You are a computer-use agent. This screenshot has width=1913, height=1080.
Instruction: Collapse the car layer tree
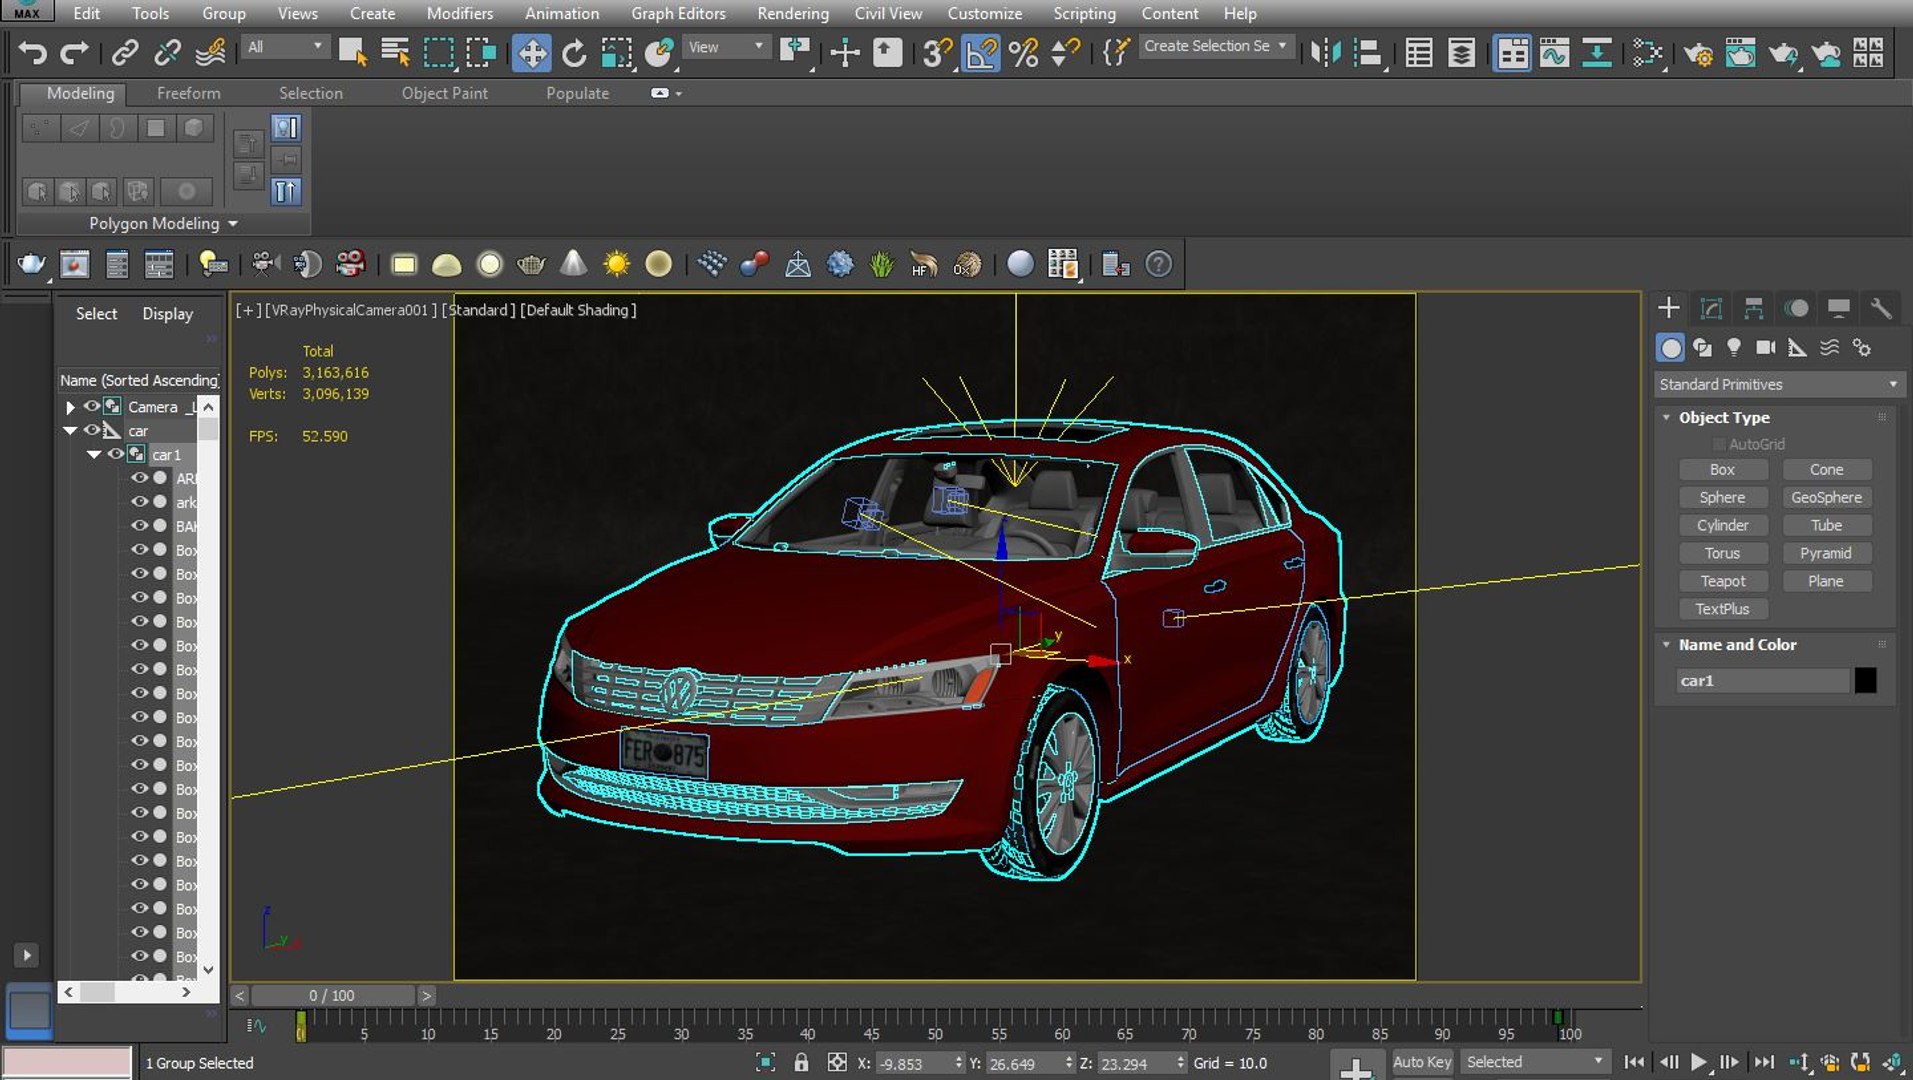(70, 431)
